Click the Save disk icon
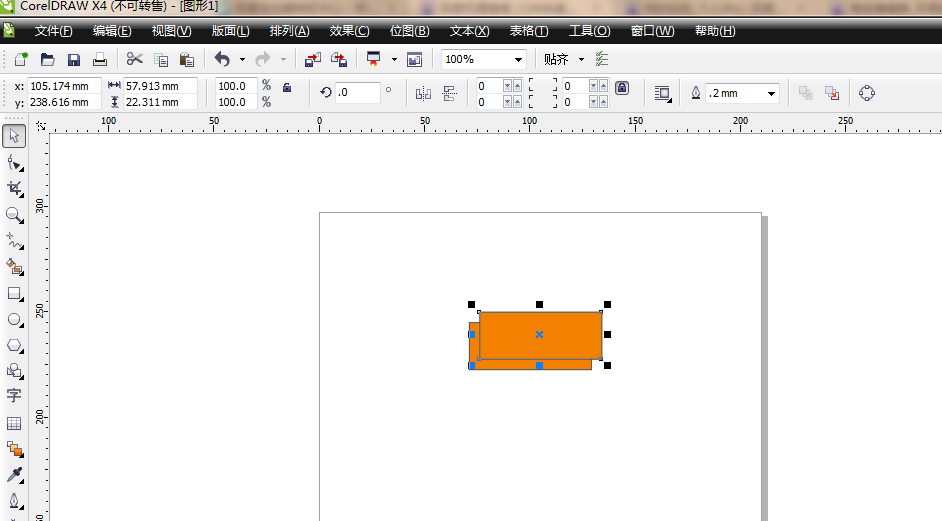The width and height of the screenshot is (942, 521). [x=73, y=60]
